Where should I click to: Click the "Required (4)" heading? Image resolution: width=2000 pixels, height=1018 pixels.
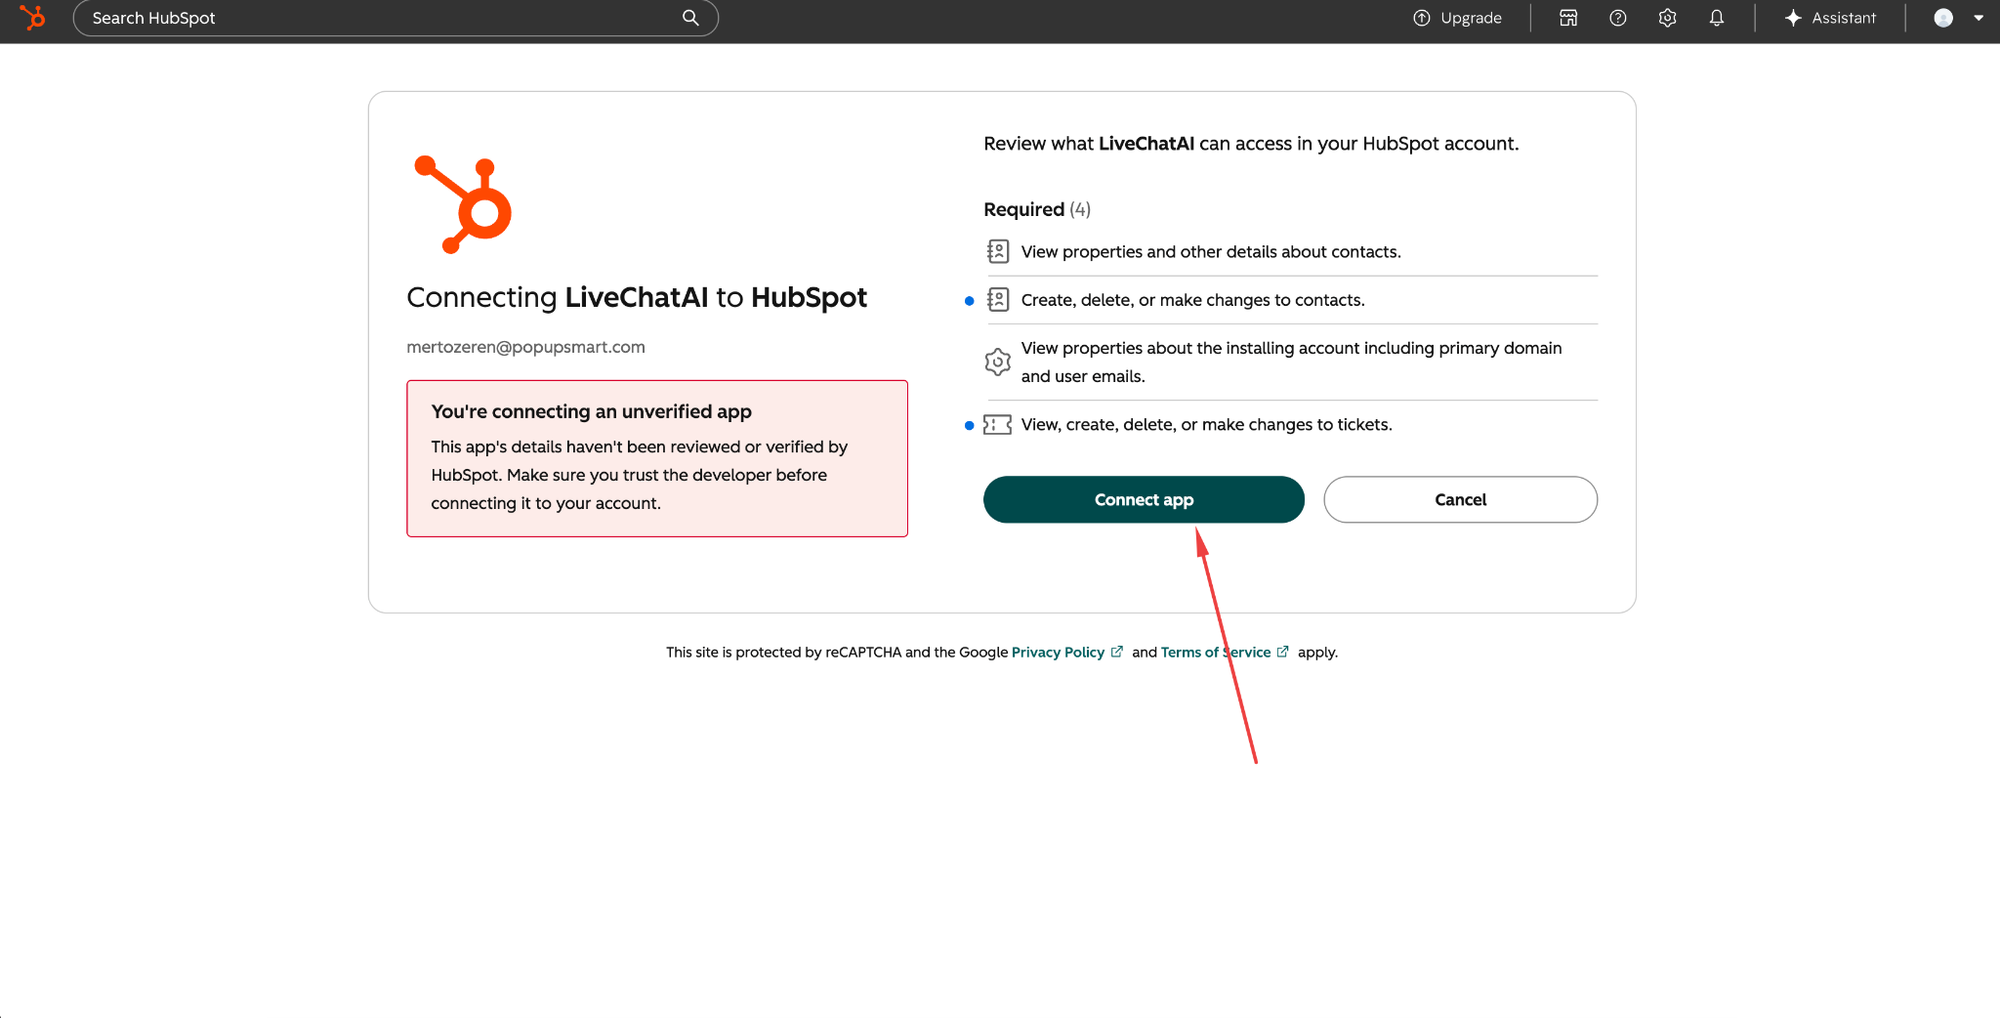pyautogui.click(x=1037, y=209)
